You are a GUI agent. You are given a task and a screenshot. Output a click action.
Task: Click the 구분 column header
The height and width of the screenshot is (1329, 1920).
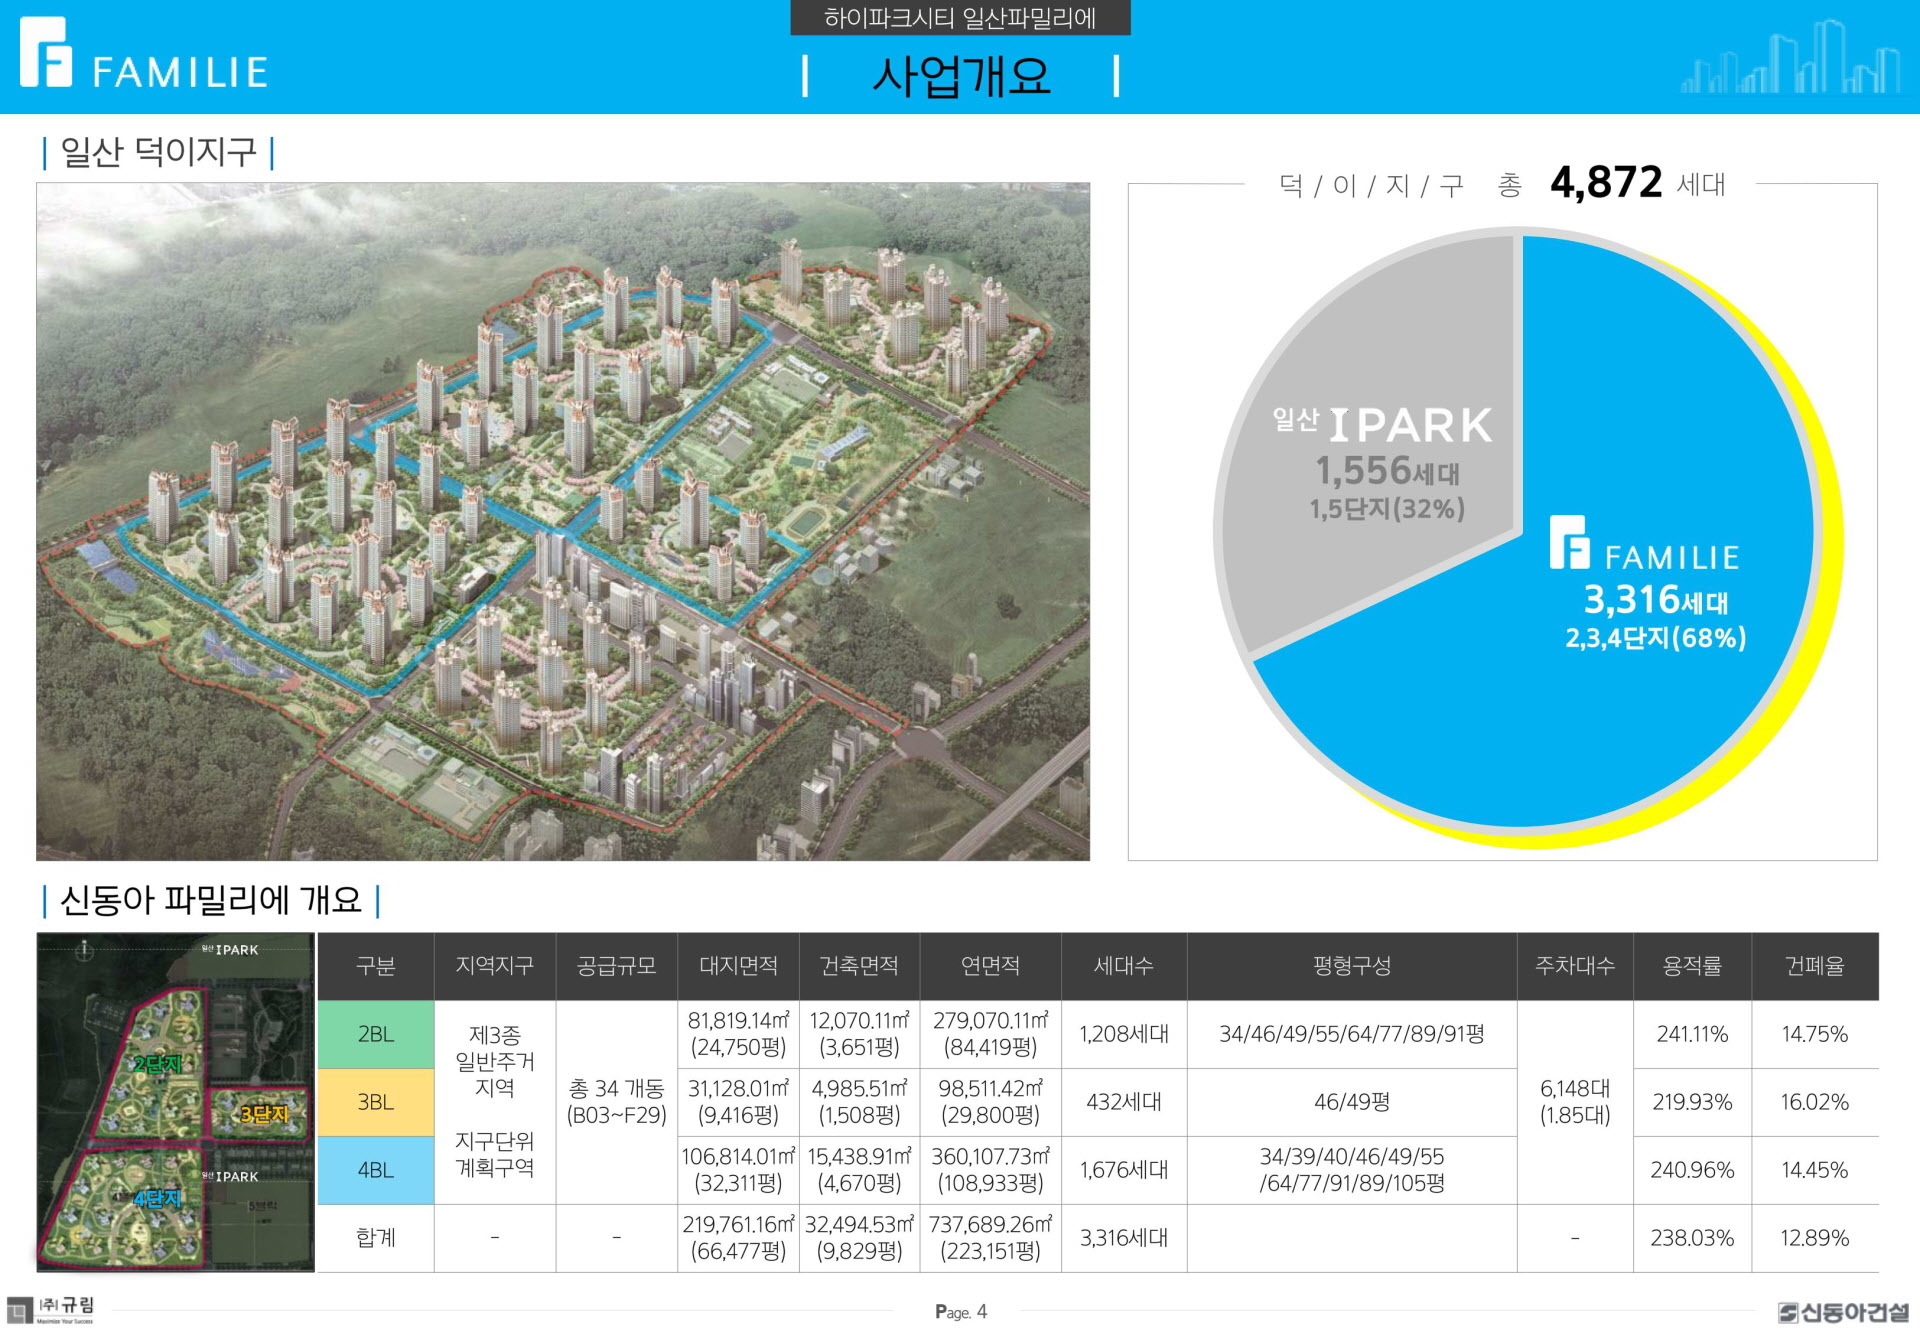click(x=376, y=966)
